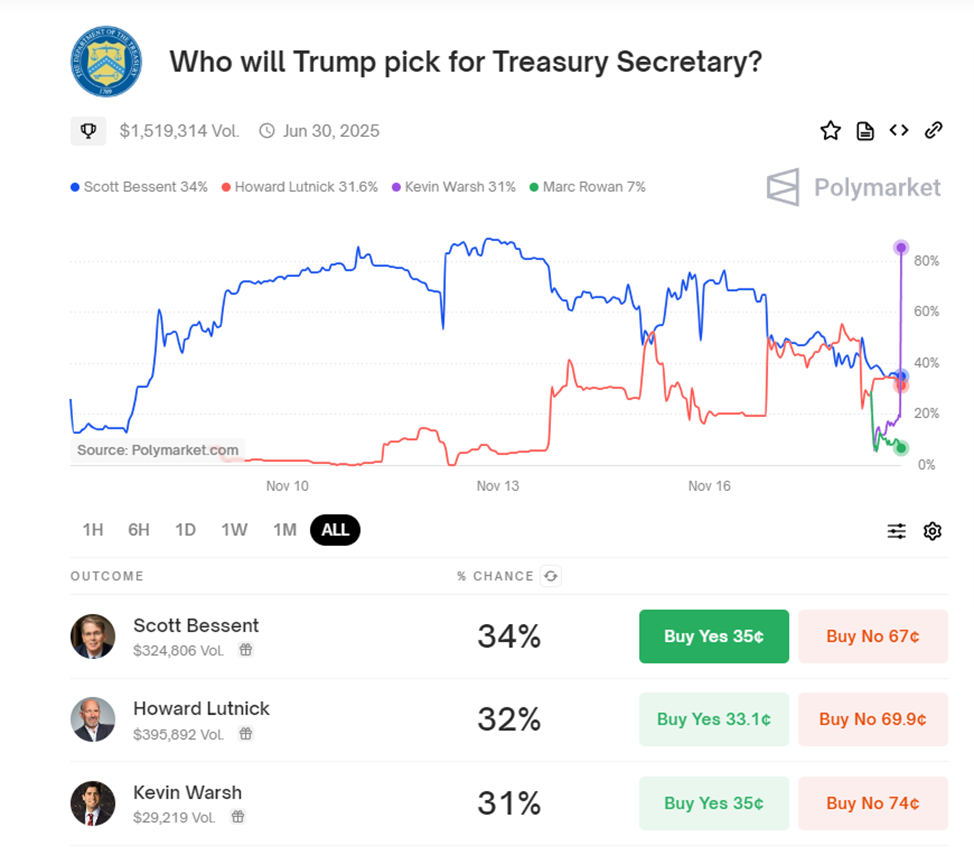Copy the market link icon
974x855 pixels.
pyautogui.click(x=933, y=131)
